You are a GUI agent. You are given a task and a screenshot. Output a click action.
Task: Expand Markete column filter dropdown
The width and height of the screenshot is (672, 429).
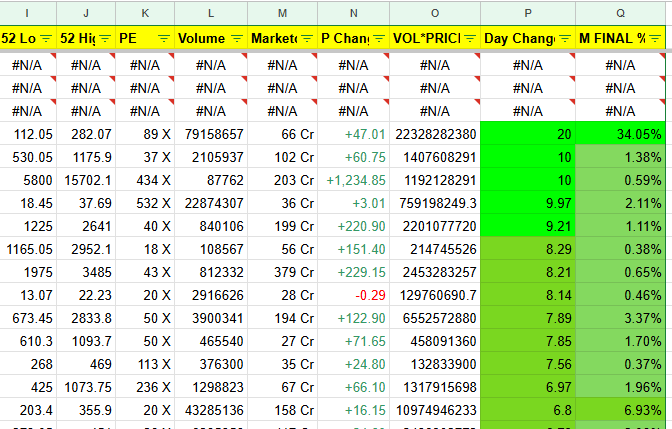(306, 38)
